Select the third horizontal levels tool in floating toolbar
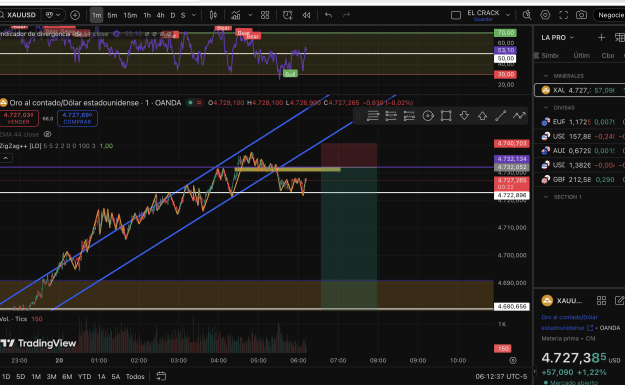This screenshot has height=385, width=625. (409, 116)
